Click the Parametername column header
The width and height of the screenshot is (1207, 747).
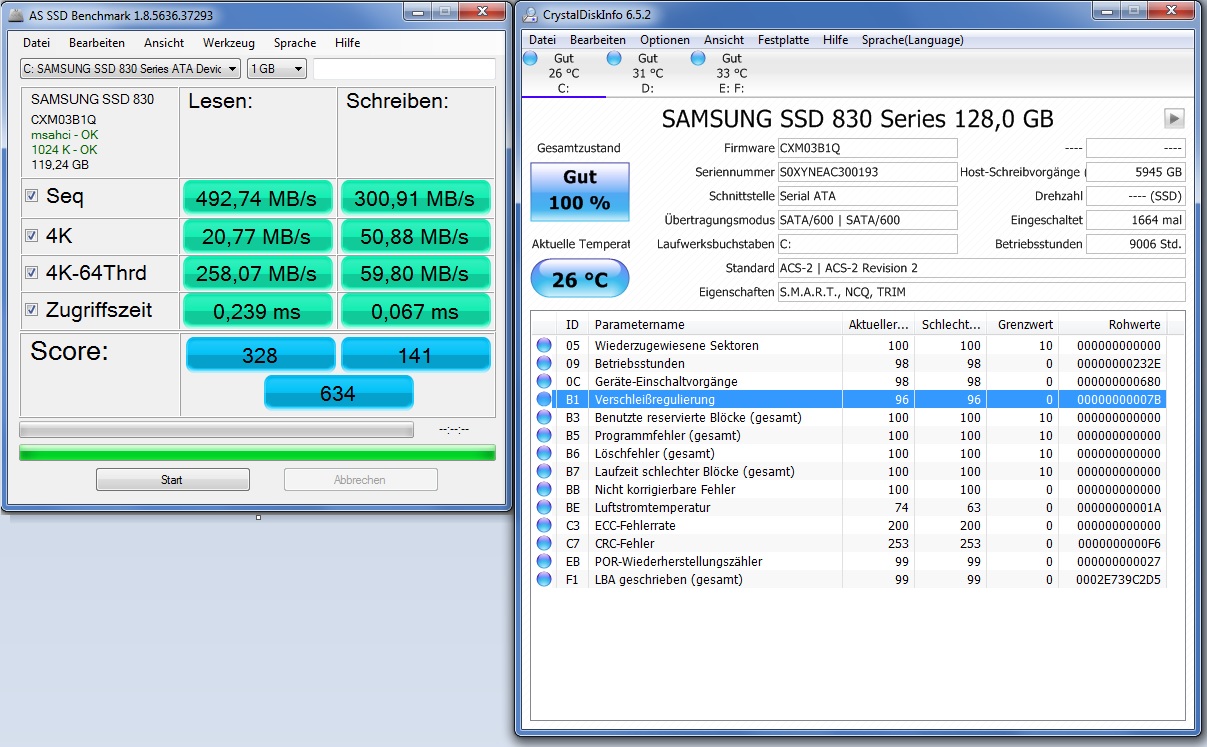pyautogui.click(x=715, y=324)
